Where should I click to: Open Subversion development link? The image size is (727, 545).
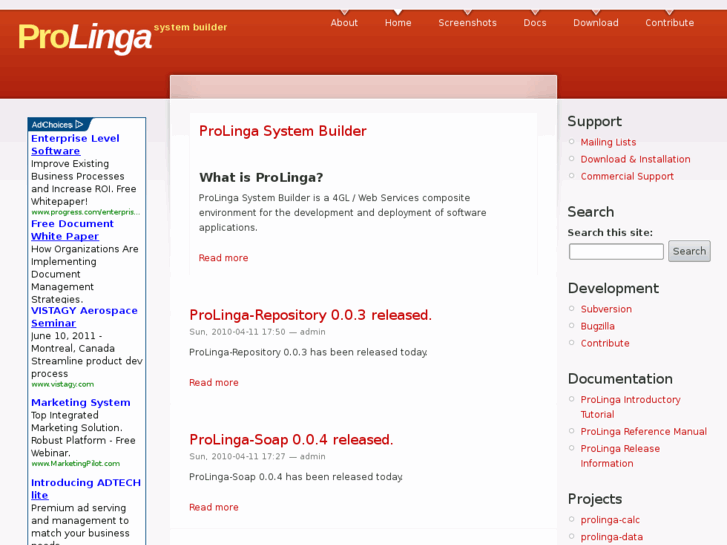coord(606,309)
